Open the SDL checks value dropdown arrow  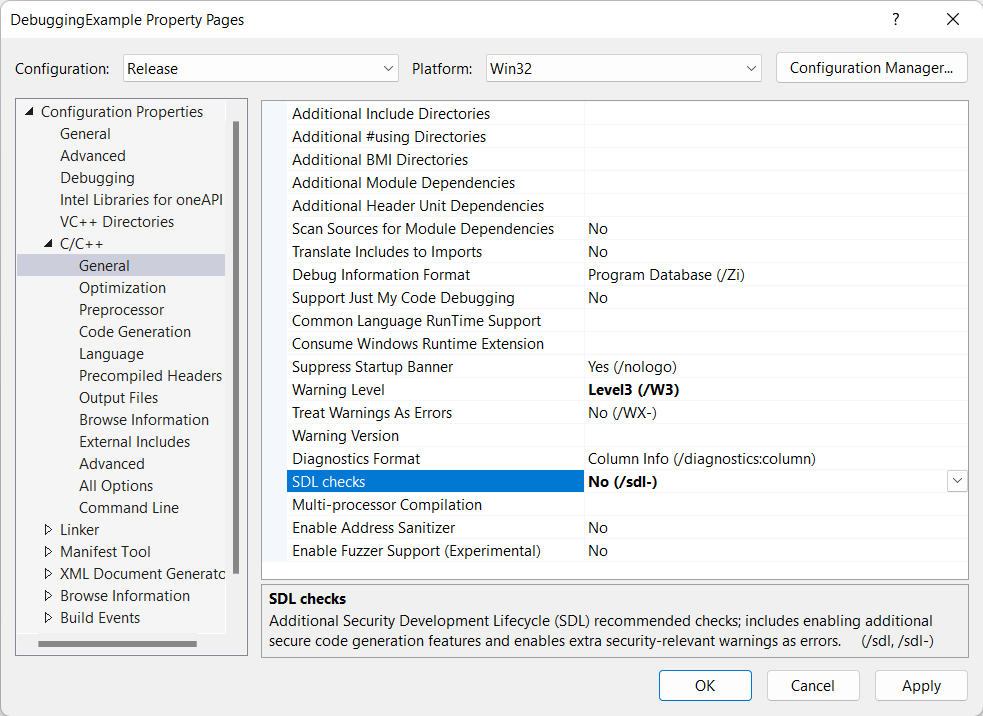point(957,482)
